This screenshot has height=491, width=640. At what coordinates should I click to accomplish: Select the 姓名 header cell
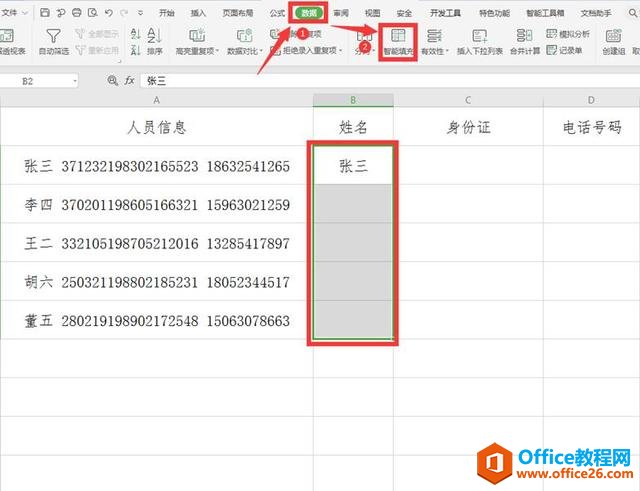pyautogui.click(x=353, y=127)
